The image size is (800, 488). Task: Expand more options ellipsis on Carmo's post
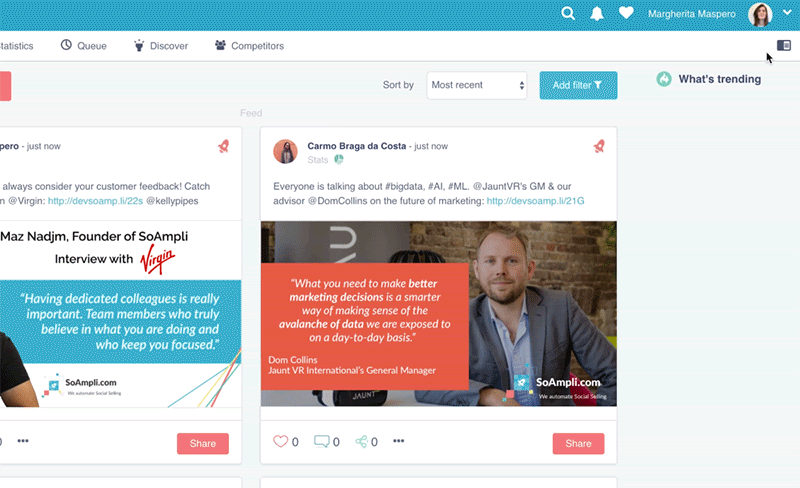(x=398, y=441)
